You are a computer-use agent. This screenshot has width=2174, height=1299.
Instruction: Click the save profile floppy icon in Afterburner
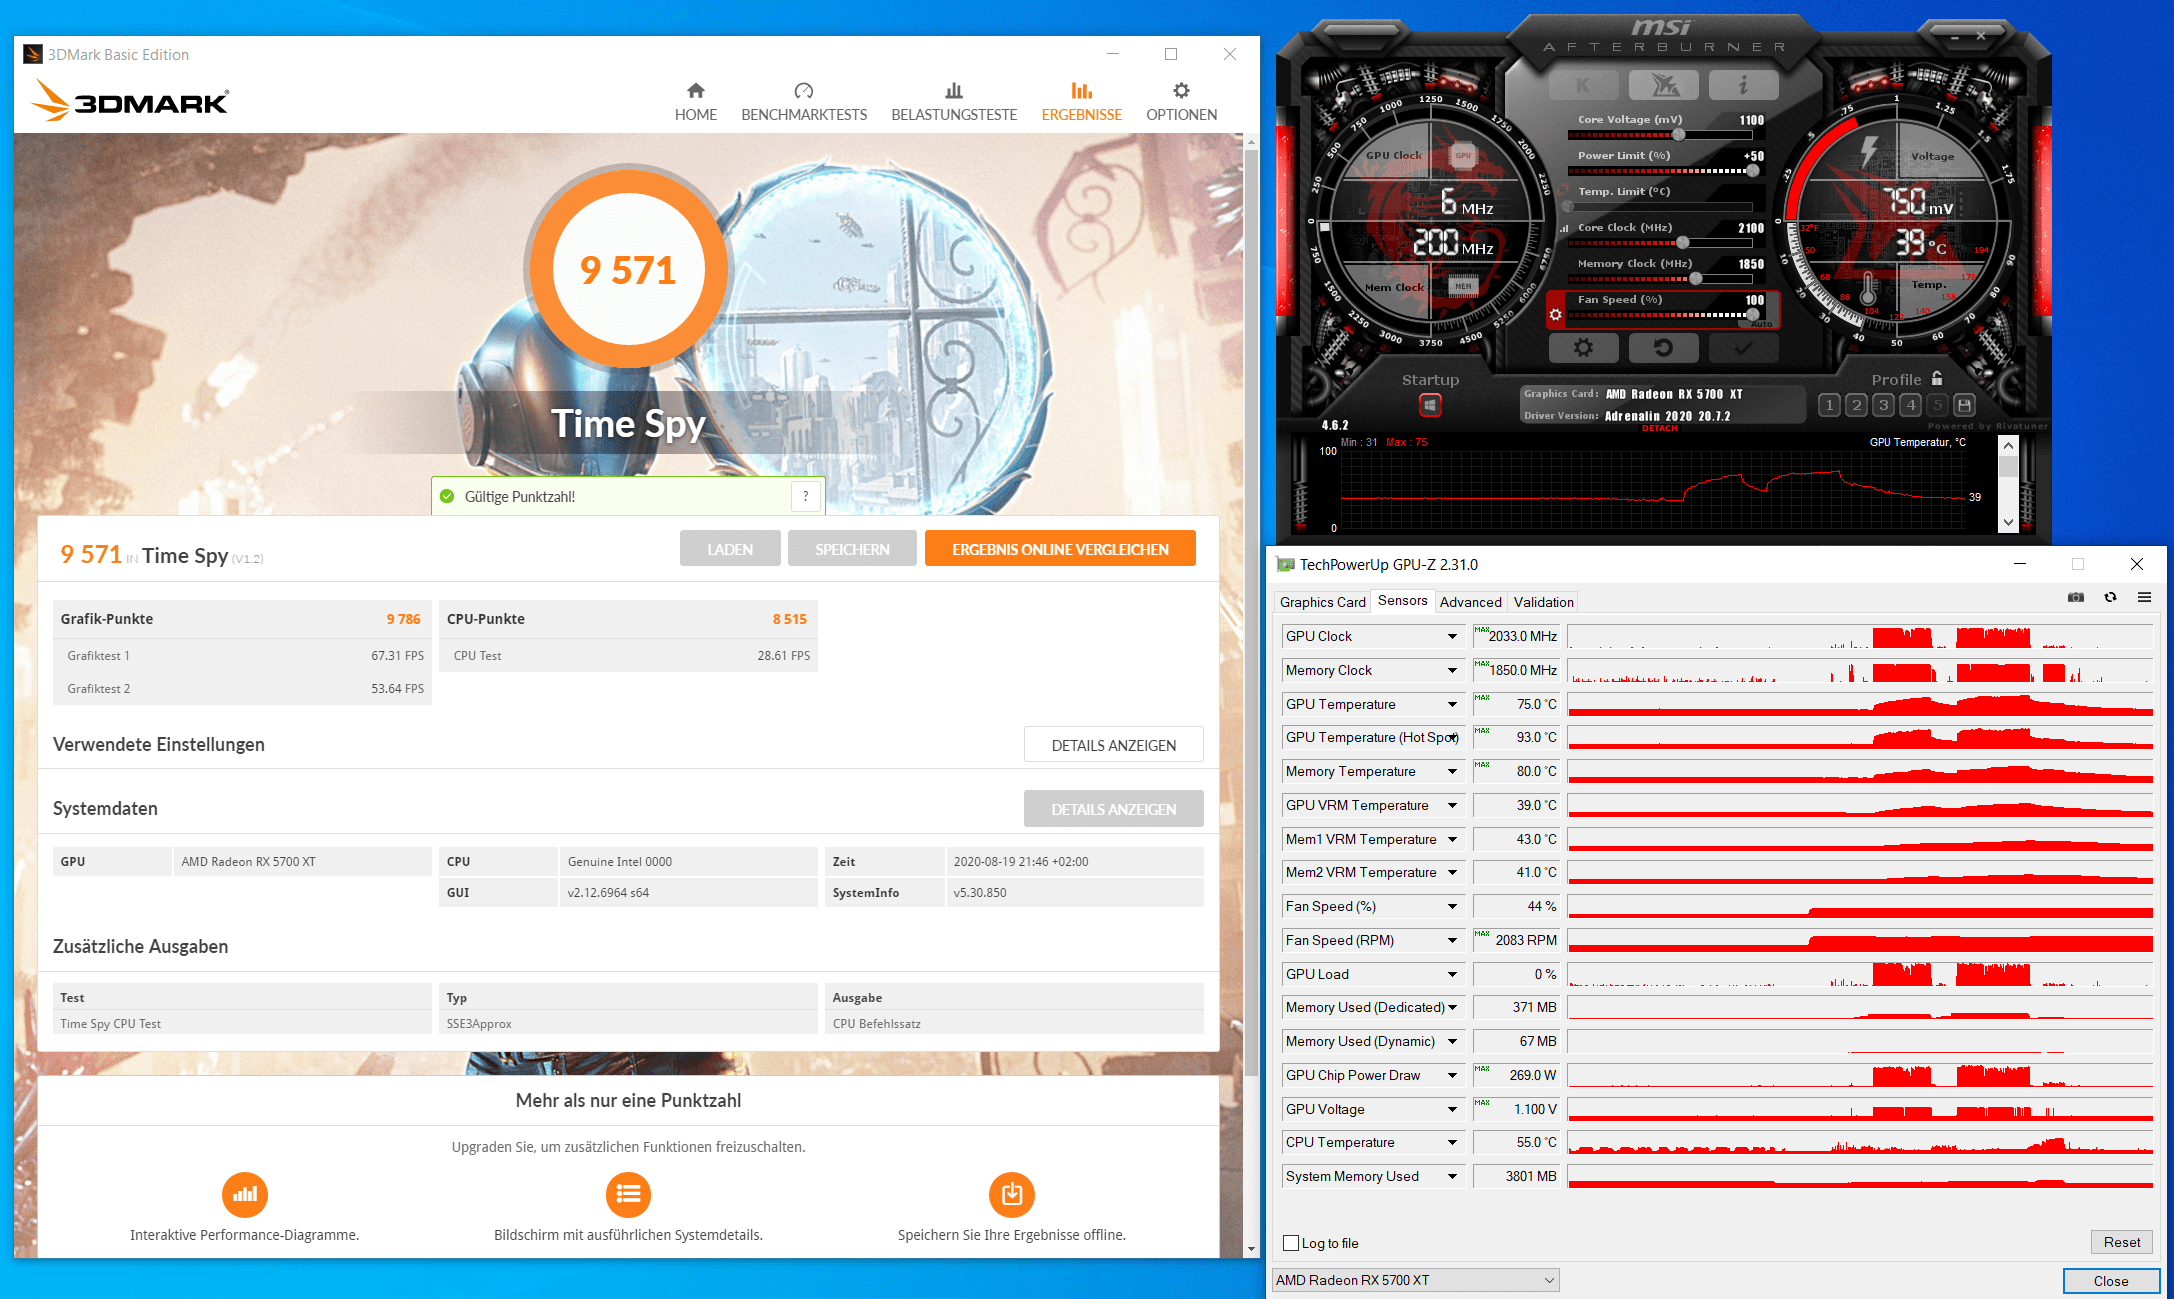tap(1964, 405)
